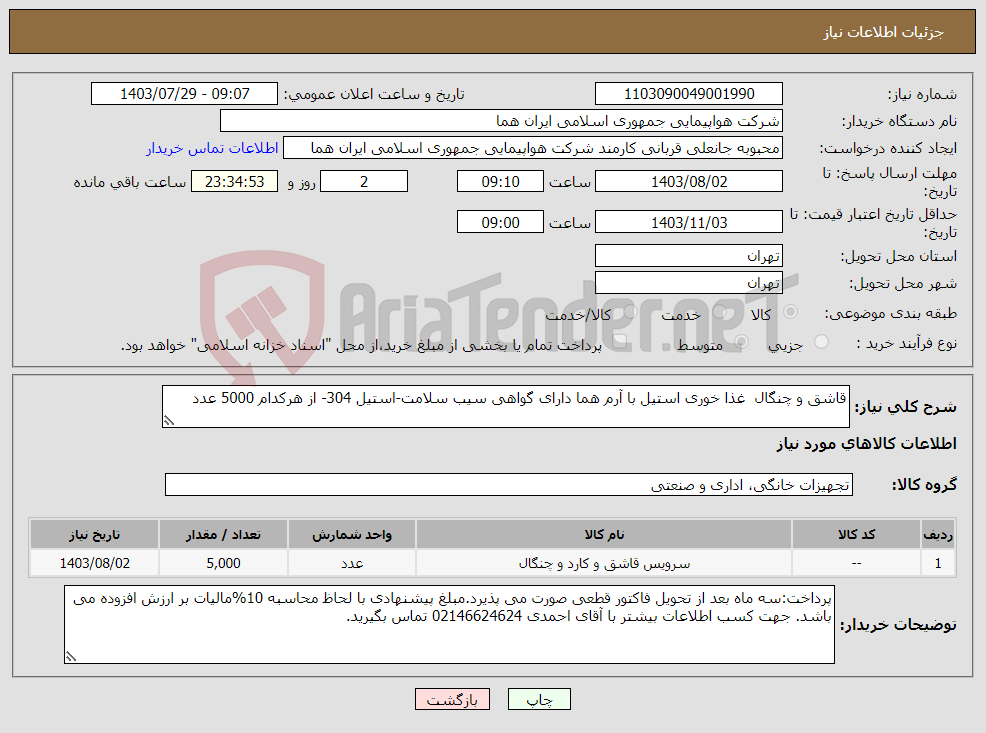Click the اطلاعات کالاهای مورد نیاز section heading
Image resolution: width=986 pixels, height=733 pixels.
866,444
